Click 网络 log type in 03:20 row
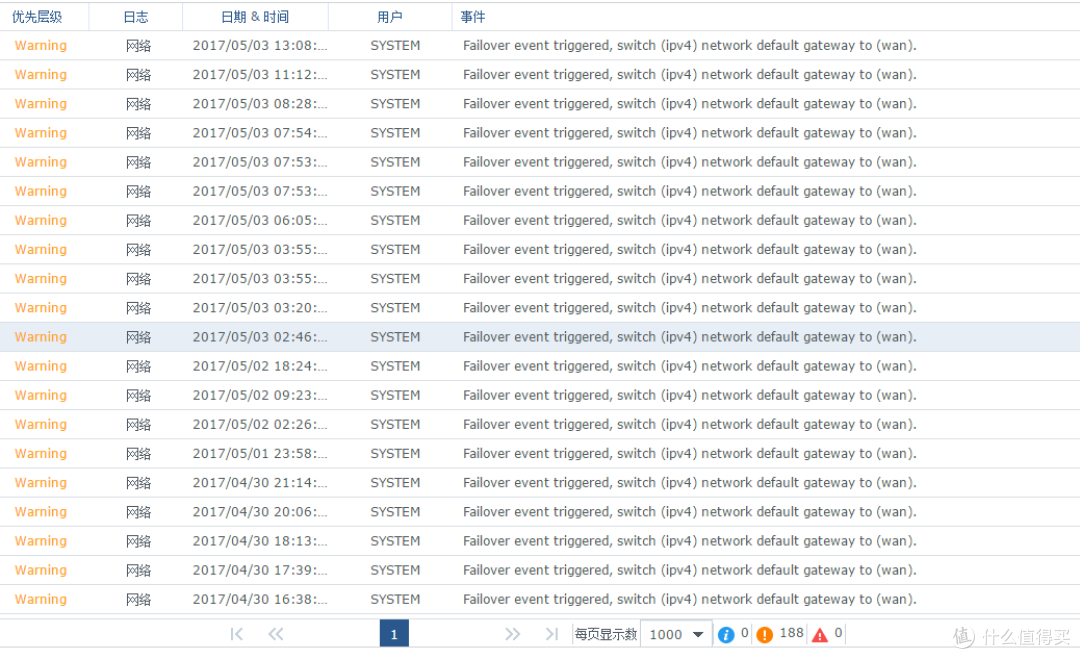1080x659 pixels. point(138,308)
